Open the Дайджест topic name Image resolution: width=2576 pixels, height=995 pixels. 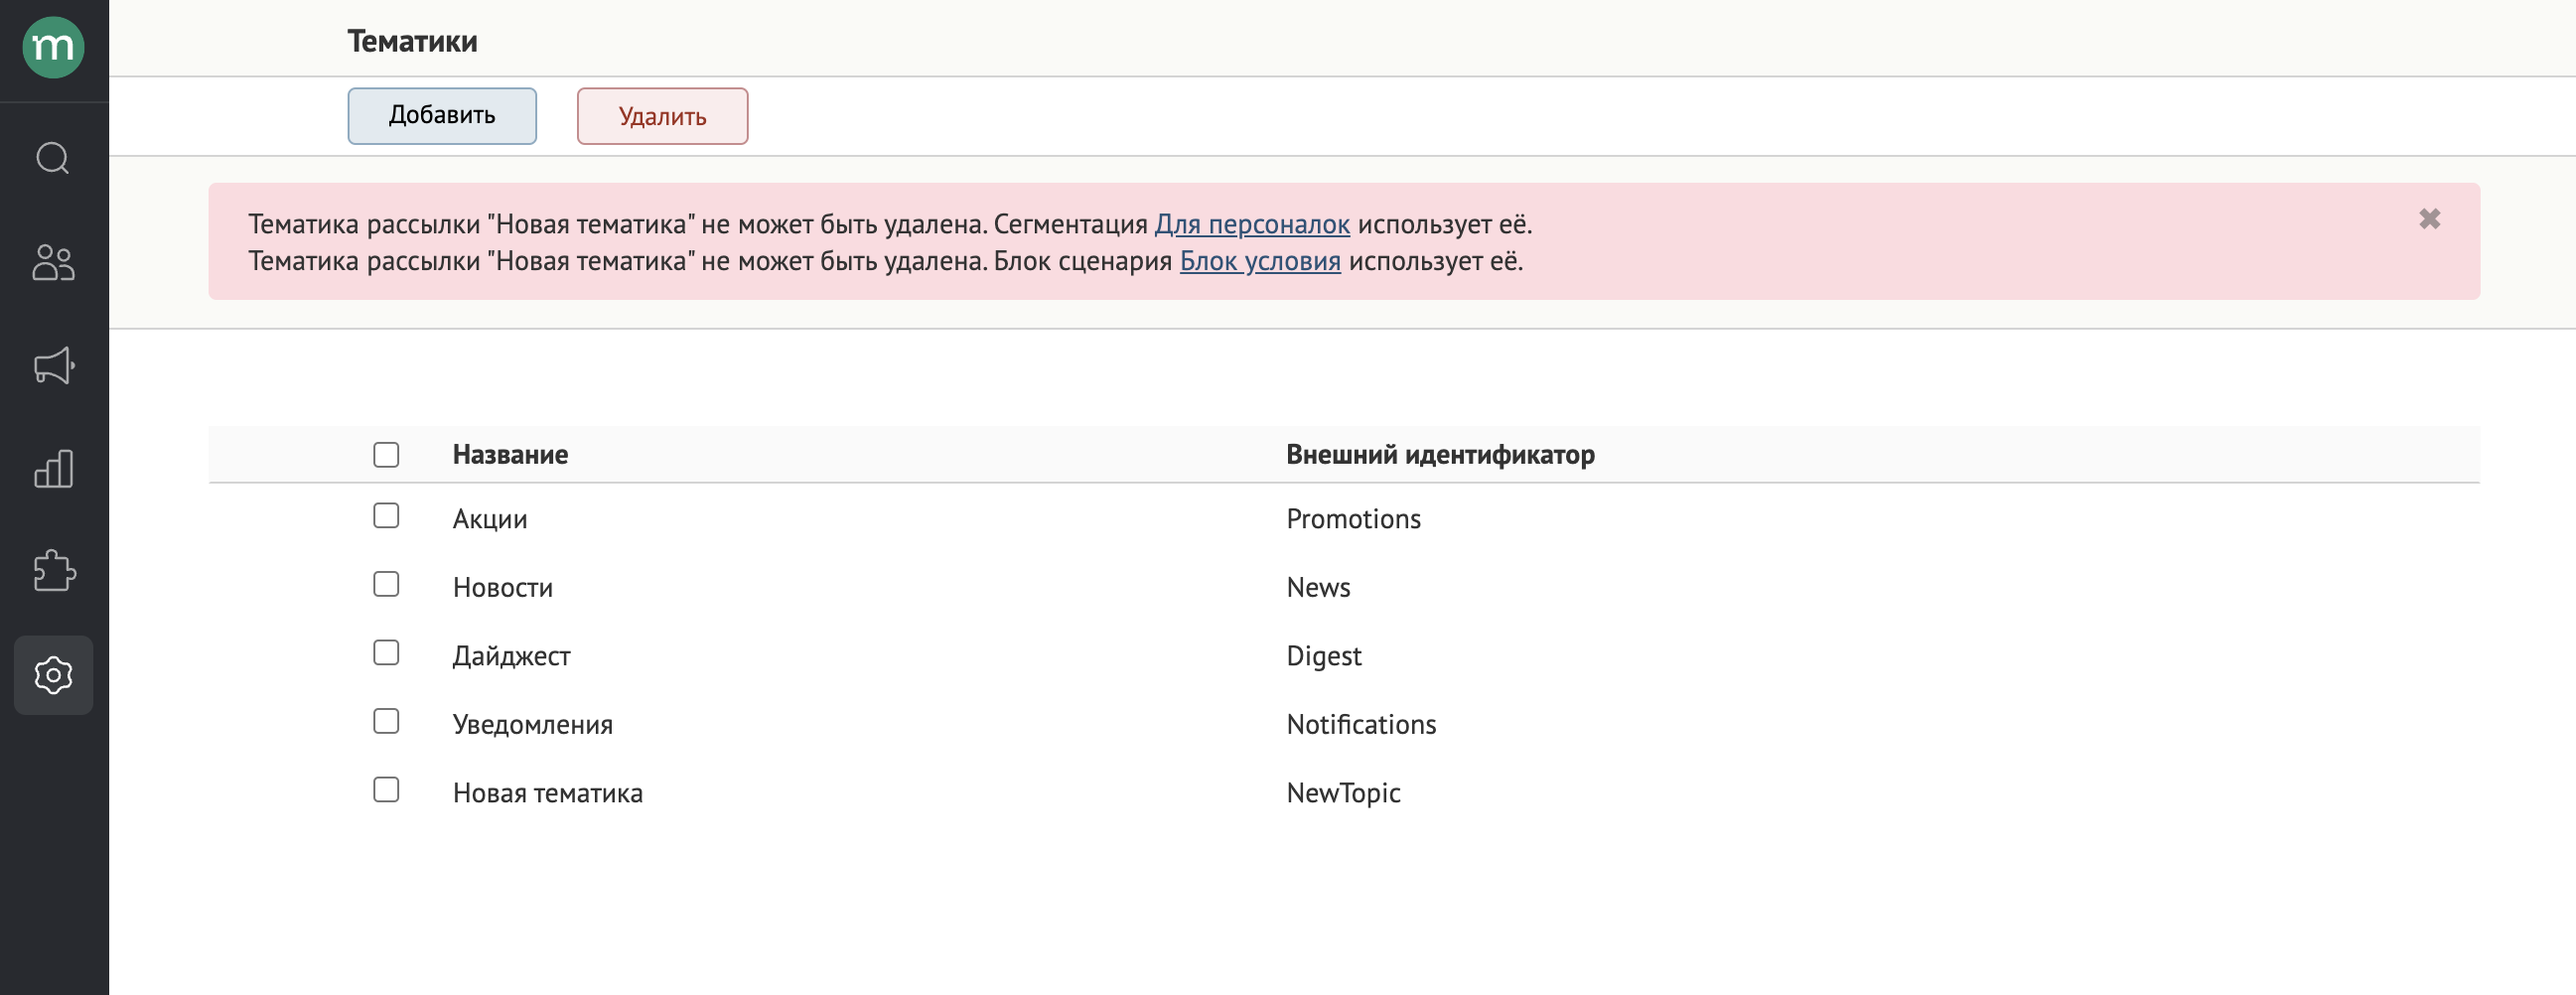click(x=511, y=656)
